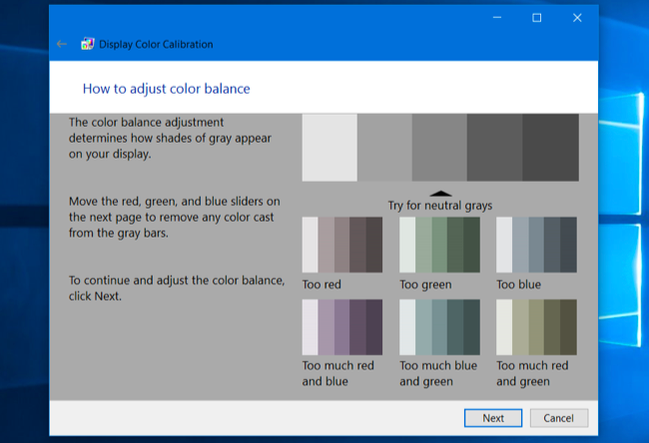Click the 'Too much blue and green' caption
The height and width of the screenshot is (443, 649).
coord(438,373)
